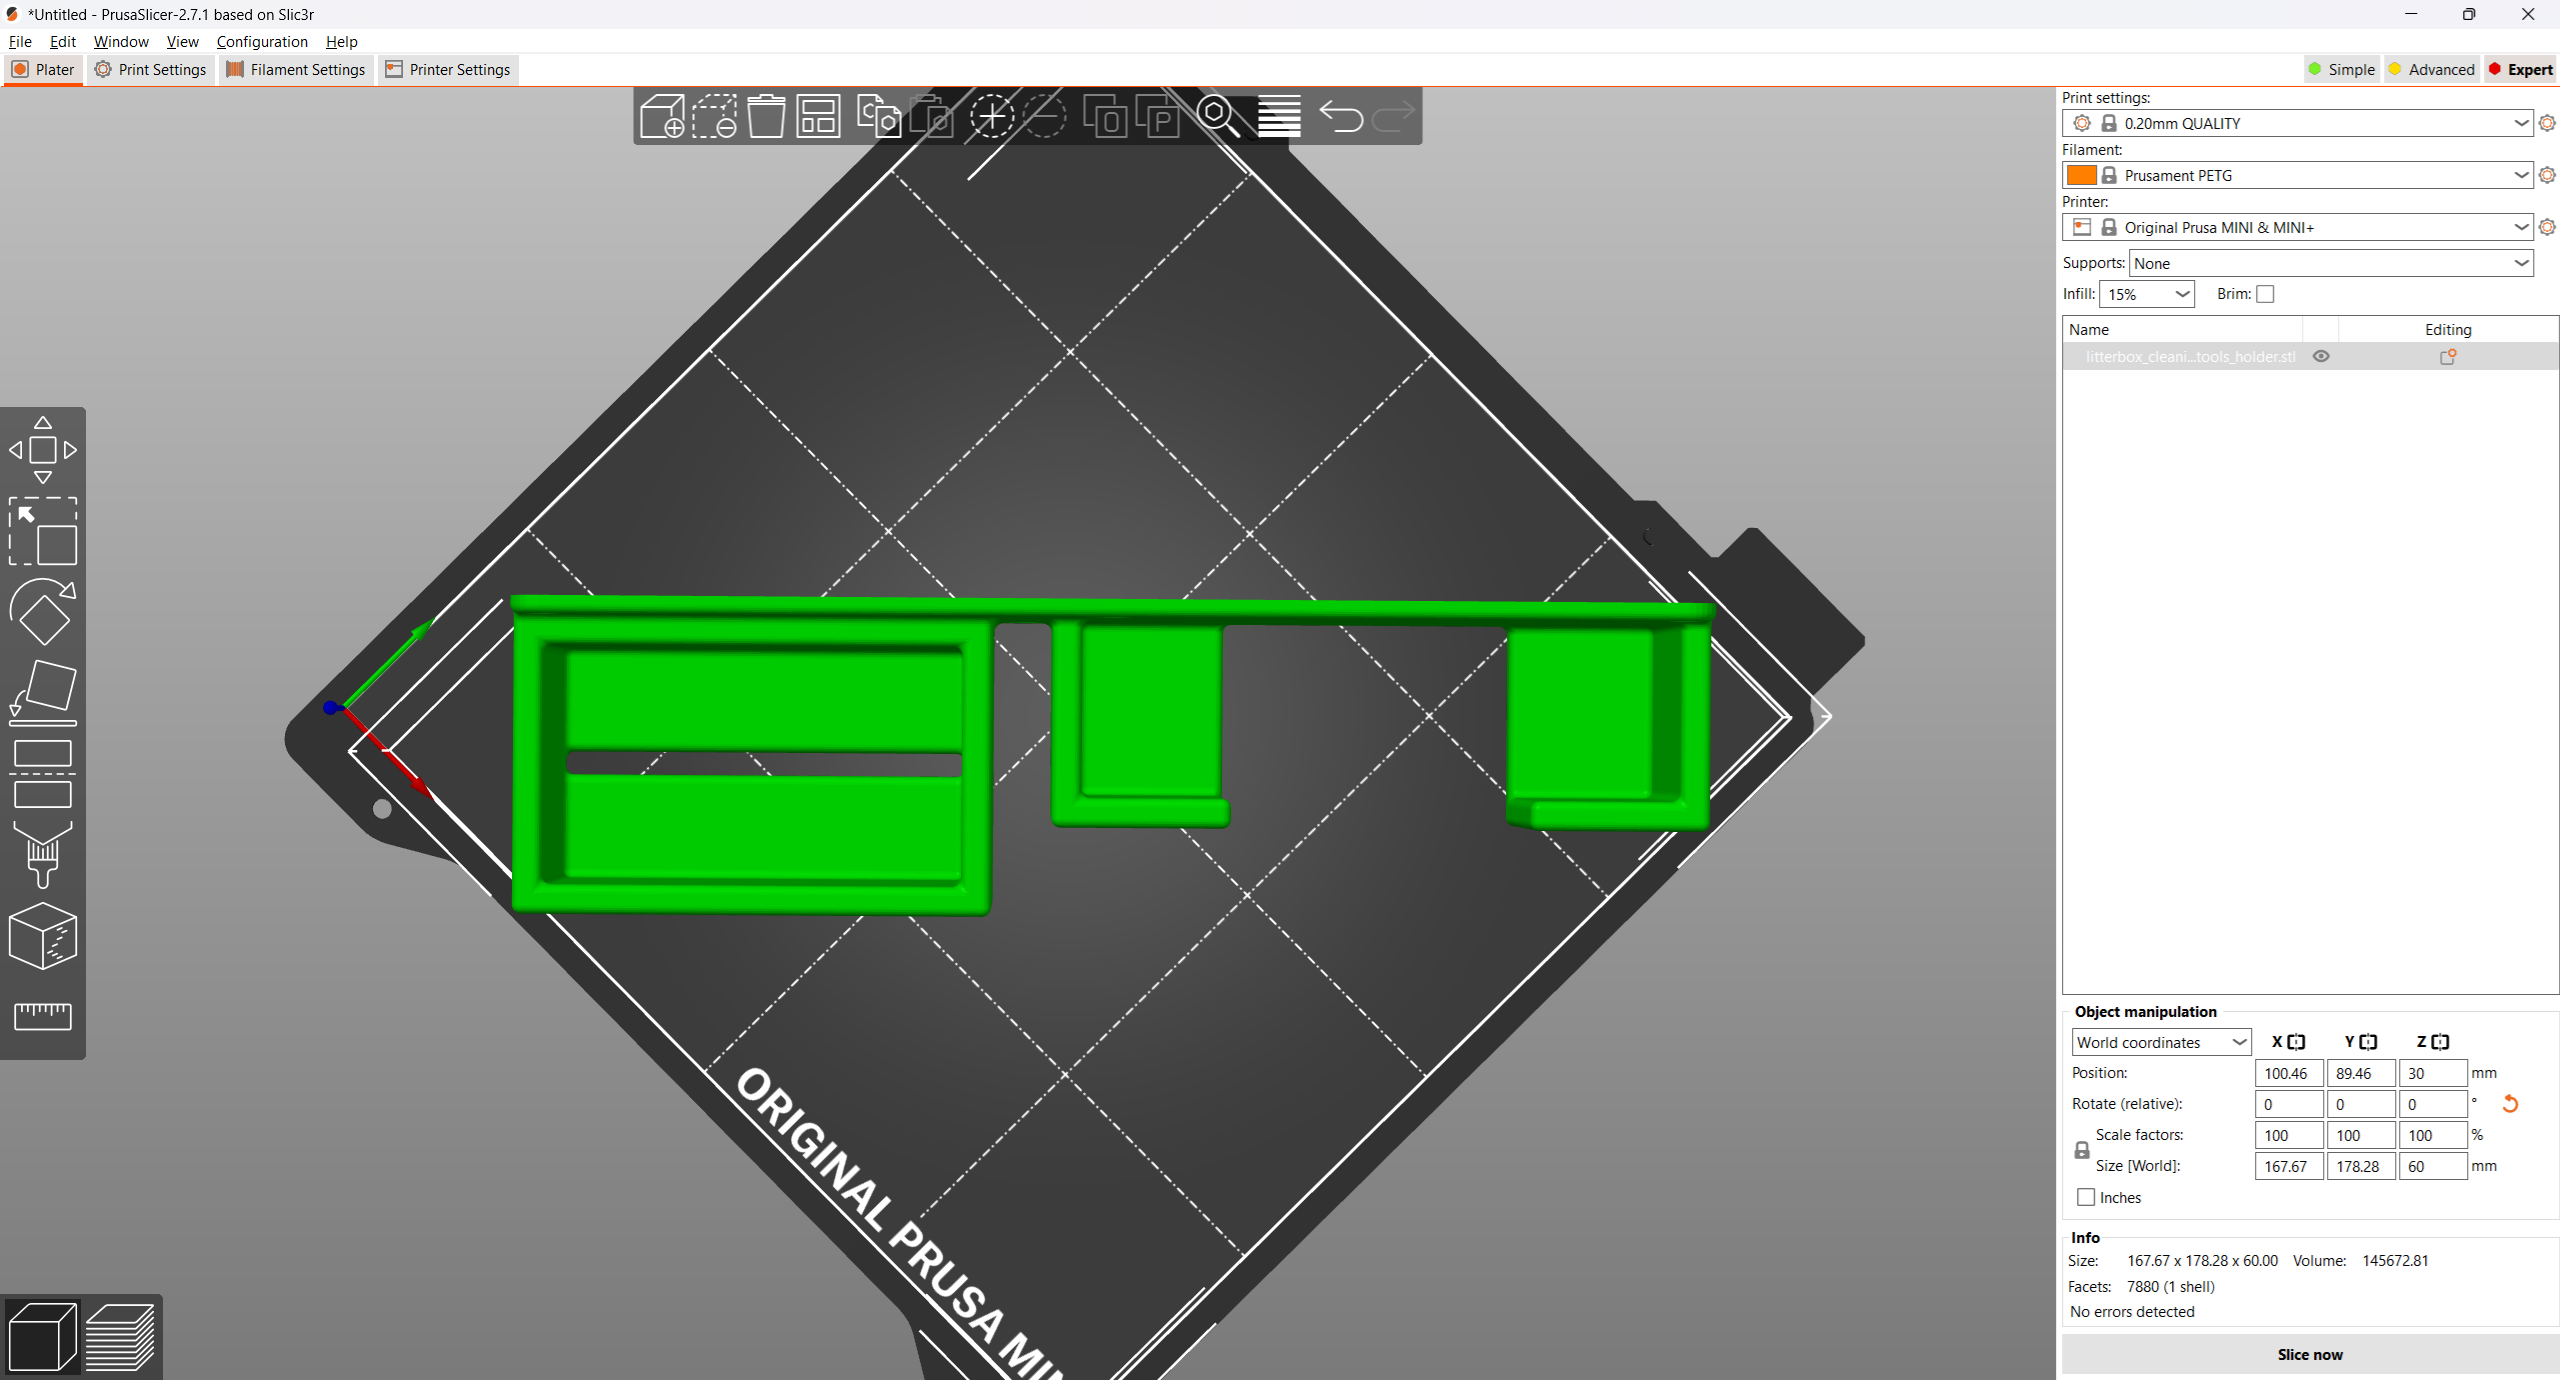Select the Scale tool in left toolbar
The width and height of the screenshot is (2560, 1380).
pyautogui.click(x=43, y=531)
